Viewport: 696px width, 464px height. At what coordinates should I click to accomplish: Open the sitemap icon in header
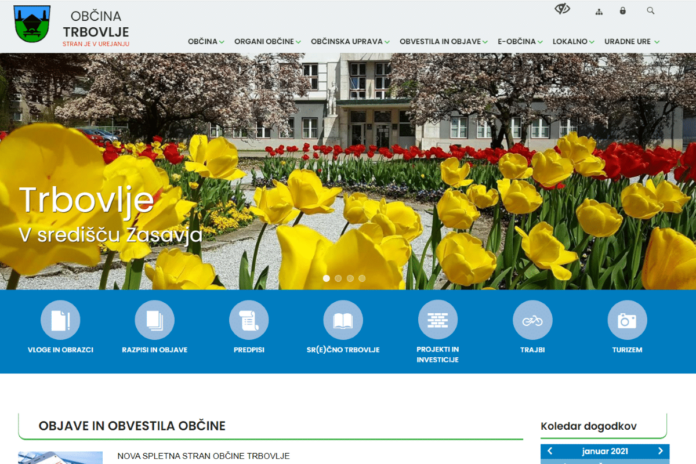click(599, 12)
